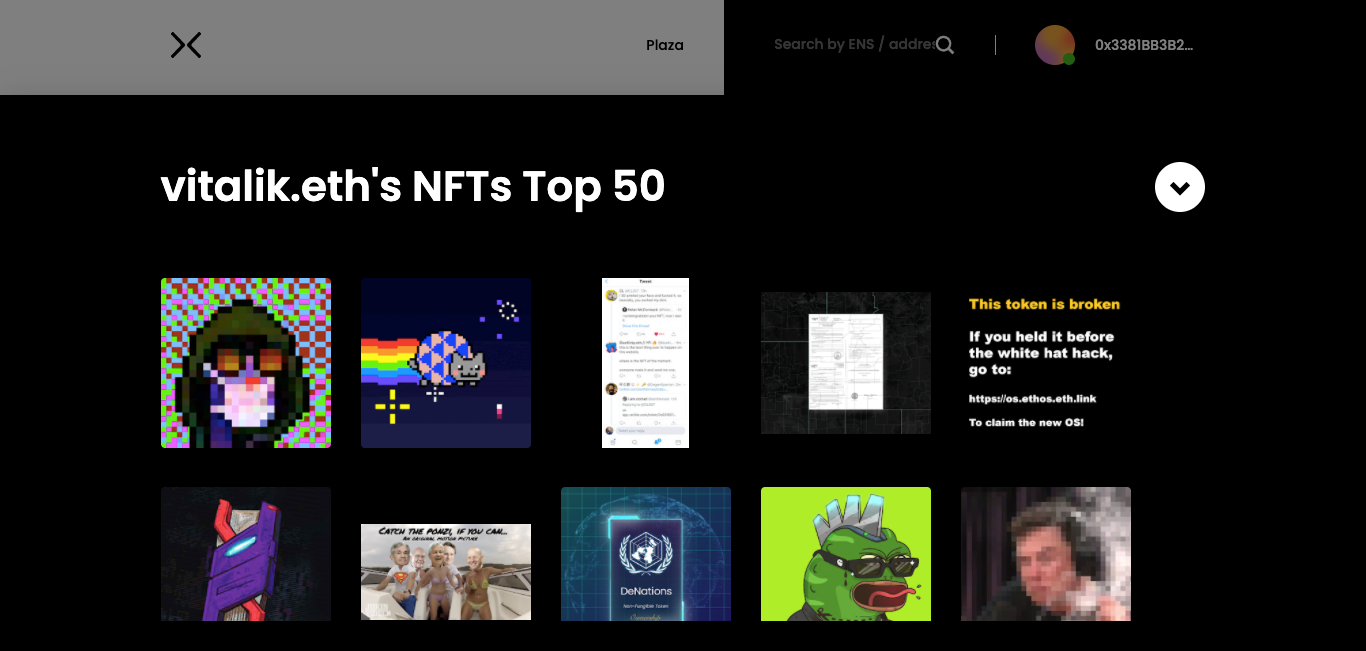Select the purple robot emblem NFT
1366x651 pixels.
[x=246, y=554]
